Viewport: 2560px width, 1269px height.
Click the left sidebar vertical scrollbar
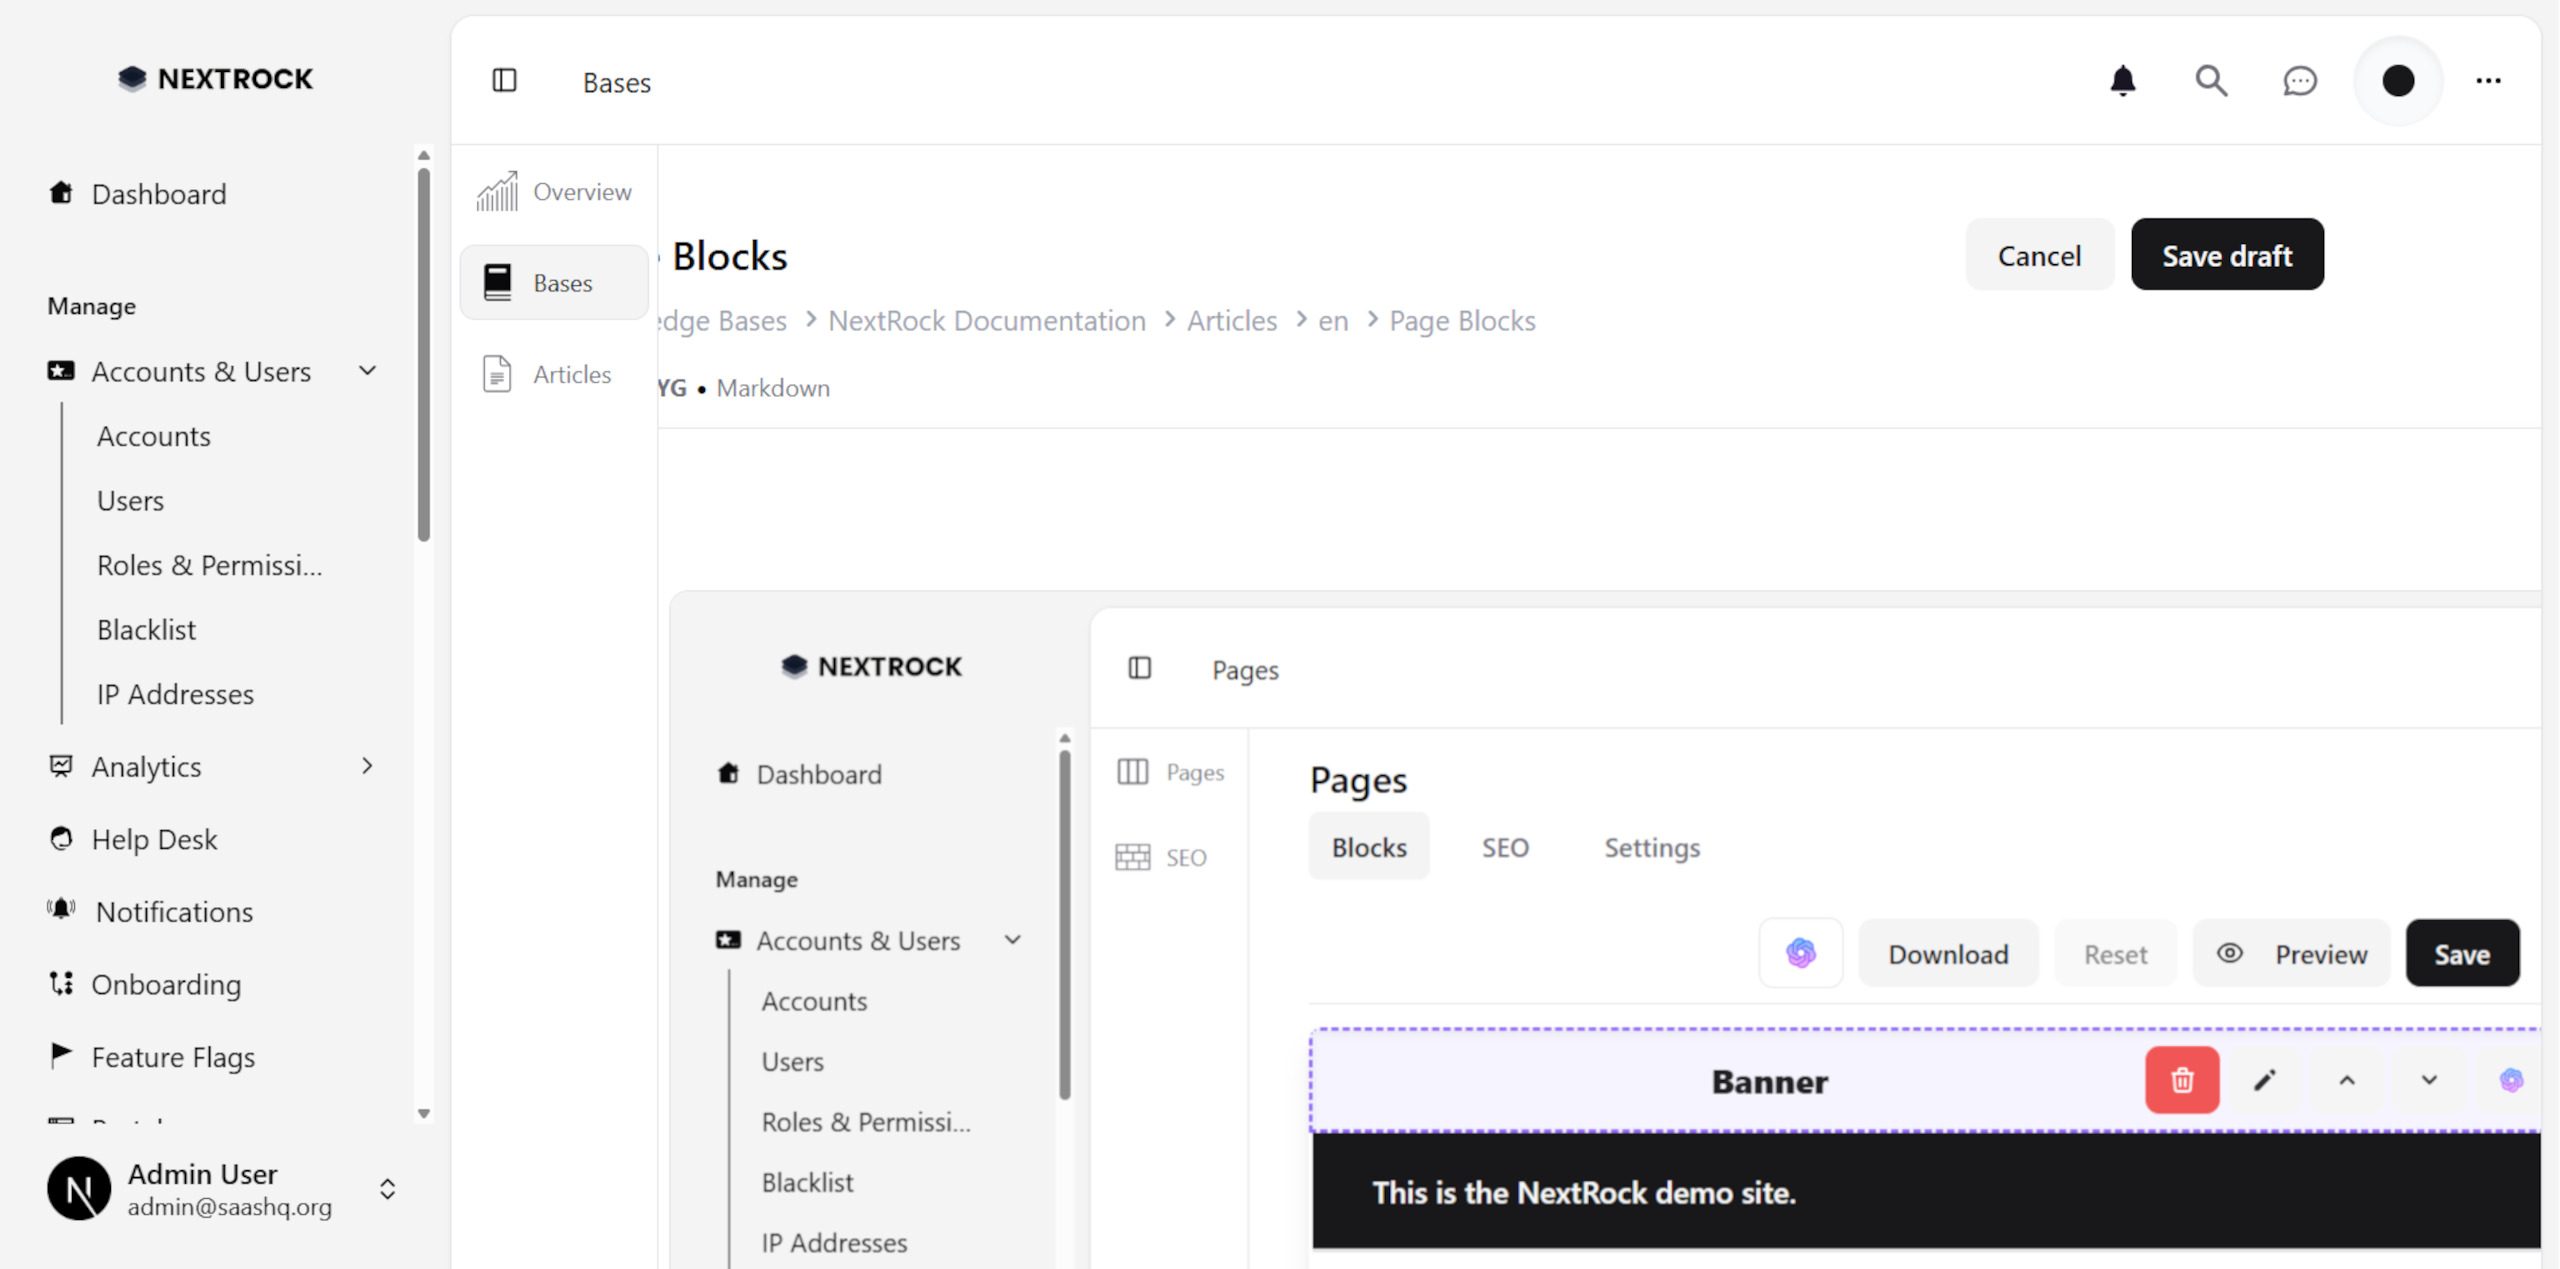[424, 354]
